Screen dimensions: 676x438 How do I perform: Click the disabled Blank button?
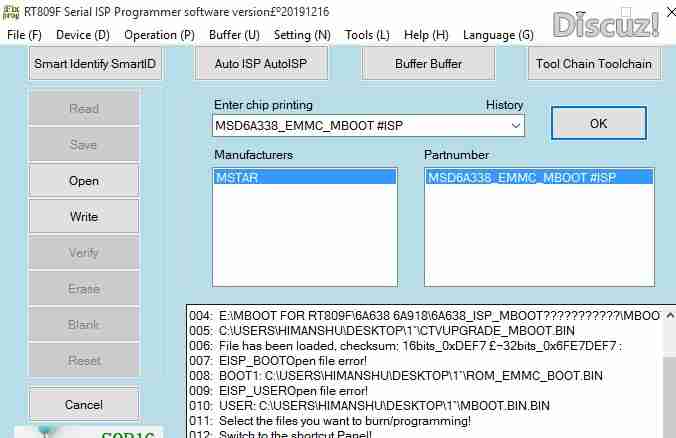coord(84,325)
